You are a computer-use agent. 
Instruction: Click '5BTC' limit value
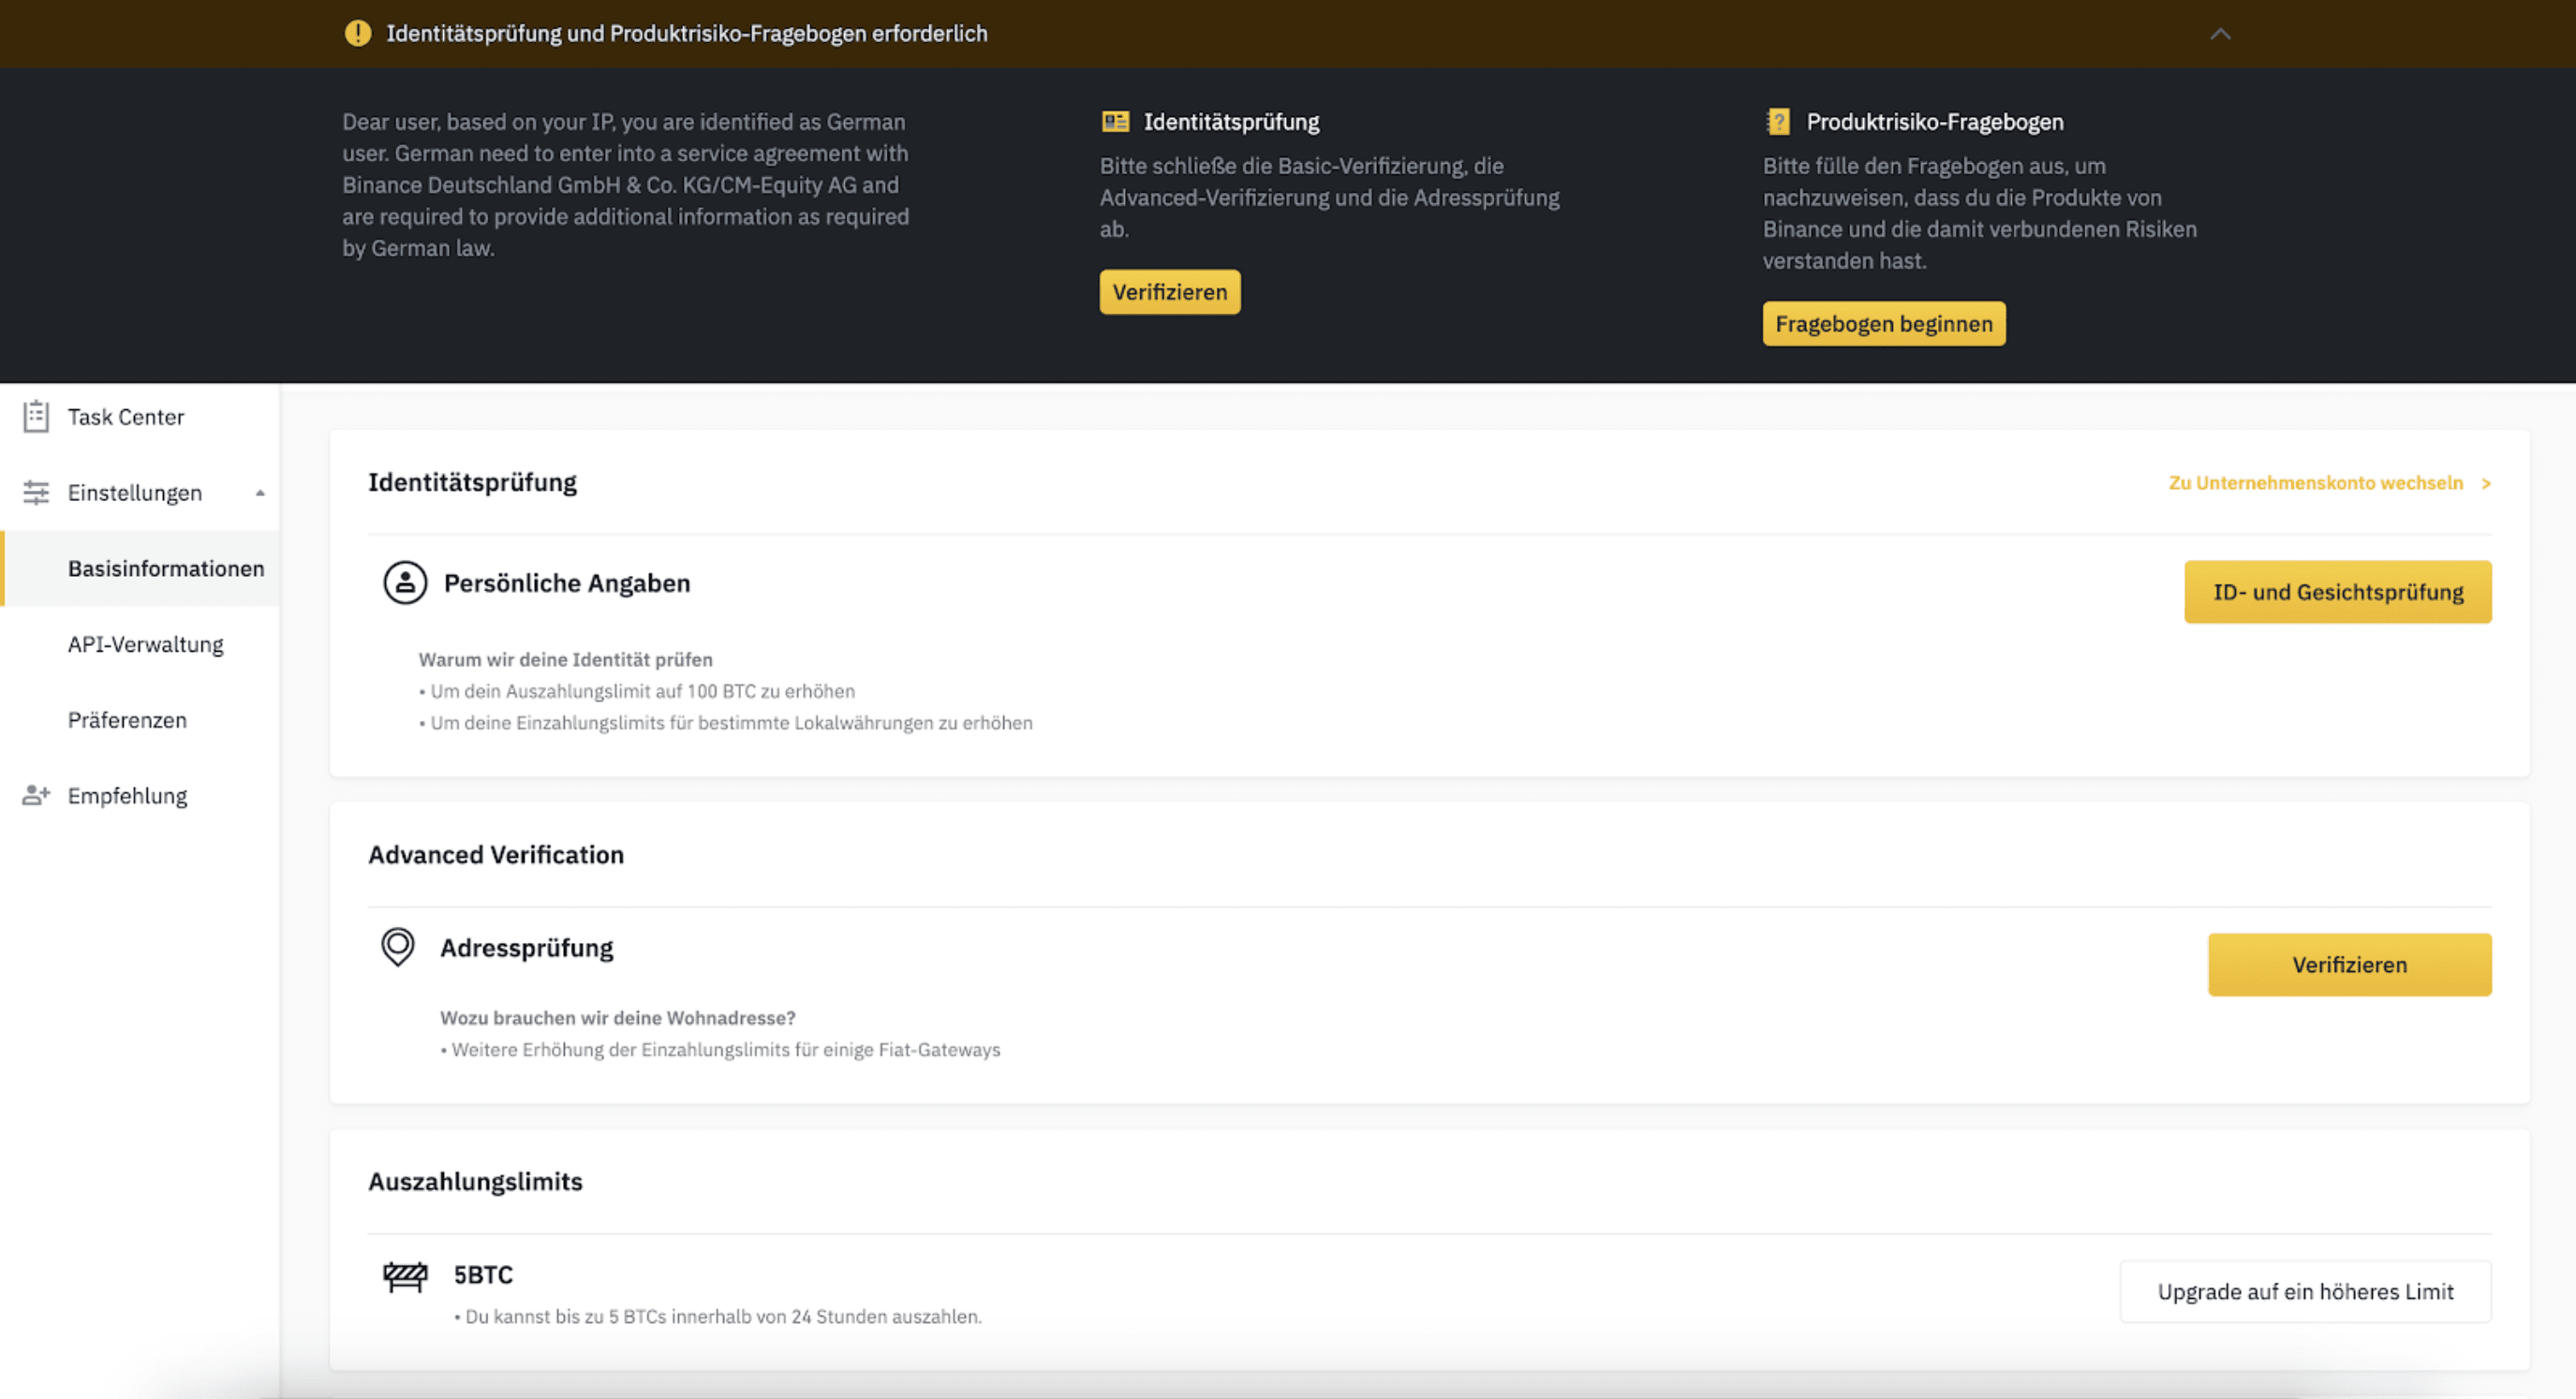pos(483,1275)
